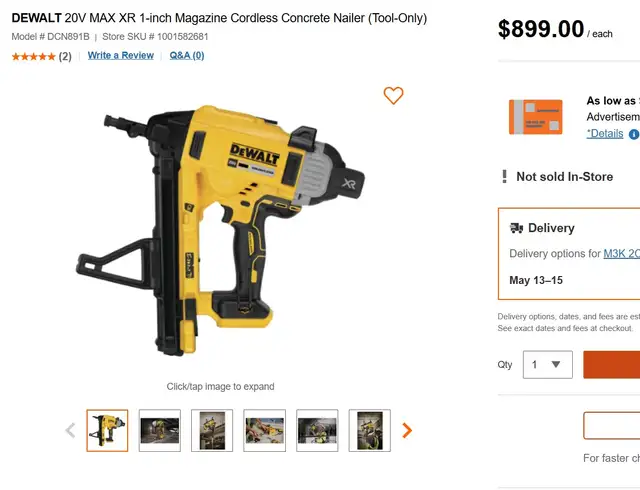Click the info icon beside Details link
The width and height of the screenshot is (640, 490).
click(x=634, y=134)
